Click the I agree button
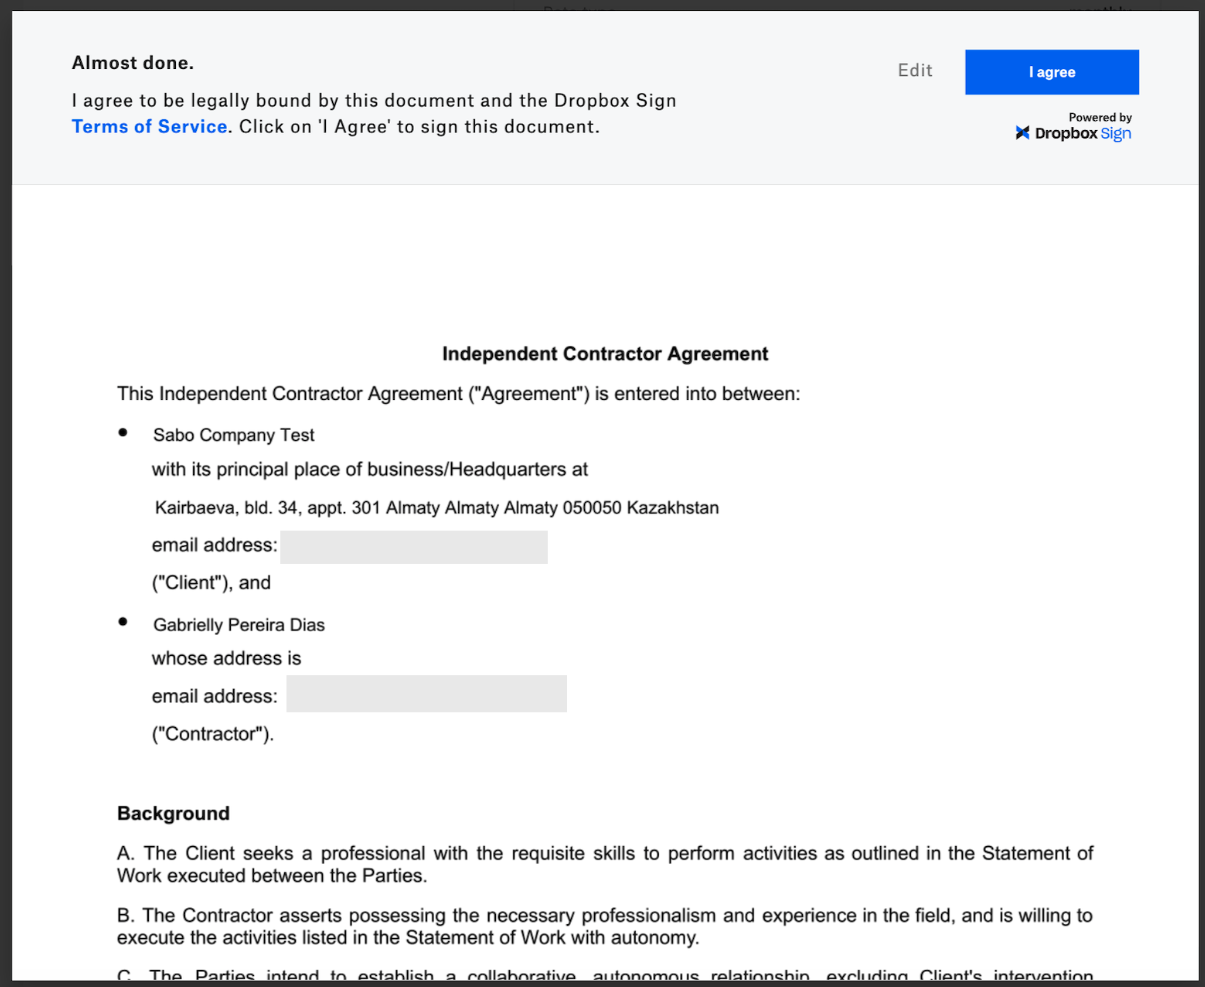This screenshot has height=987, width=1205. (1052, 72)
